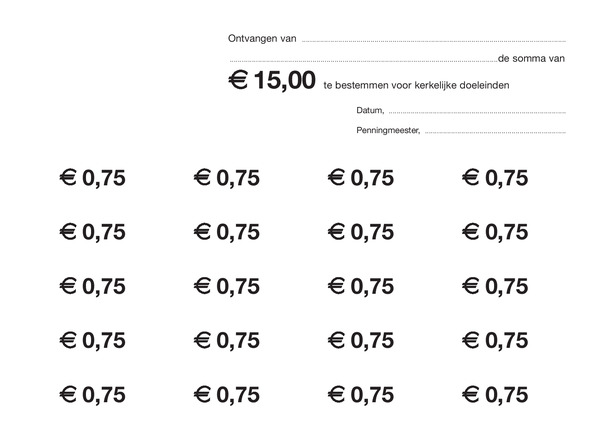Select € 0,75 coupon in last row, last column
This screenshot has width=600, height=424.
click(495, 395)
